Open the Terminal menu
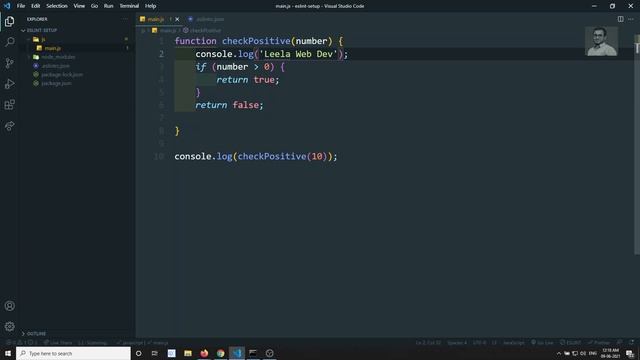Viewport: 640px width, 360px height. 129,6
